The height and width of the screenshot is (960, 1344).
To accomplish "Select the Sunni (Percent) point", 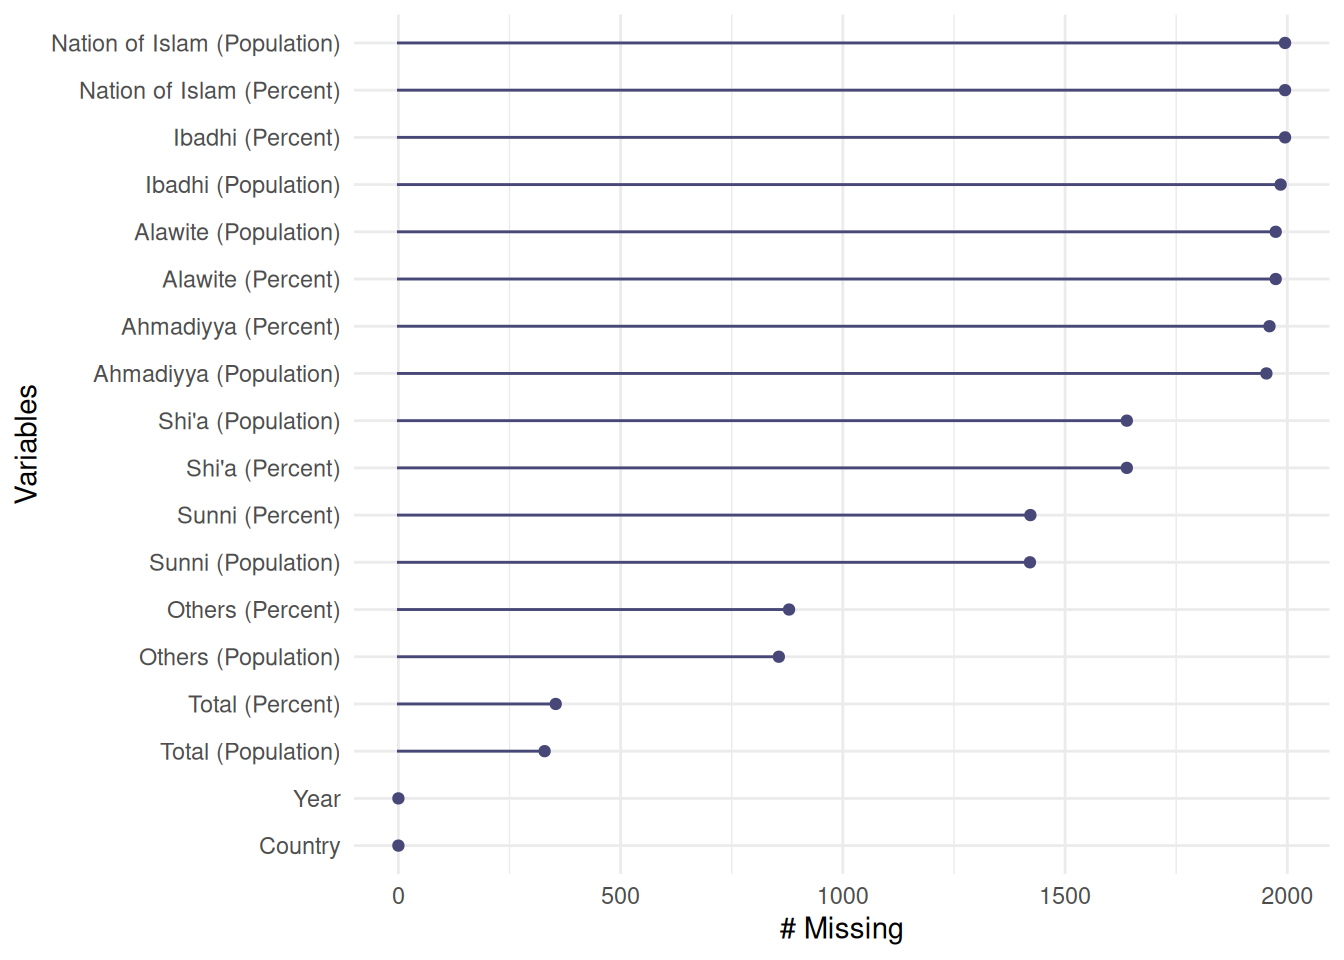I will tap(1030, 515).
